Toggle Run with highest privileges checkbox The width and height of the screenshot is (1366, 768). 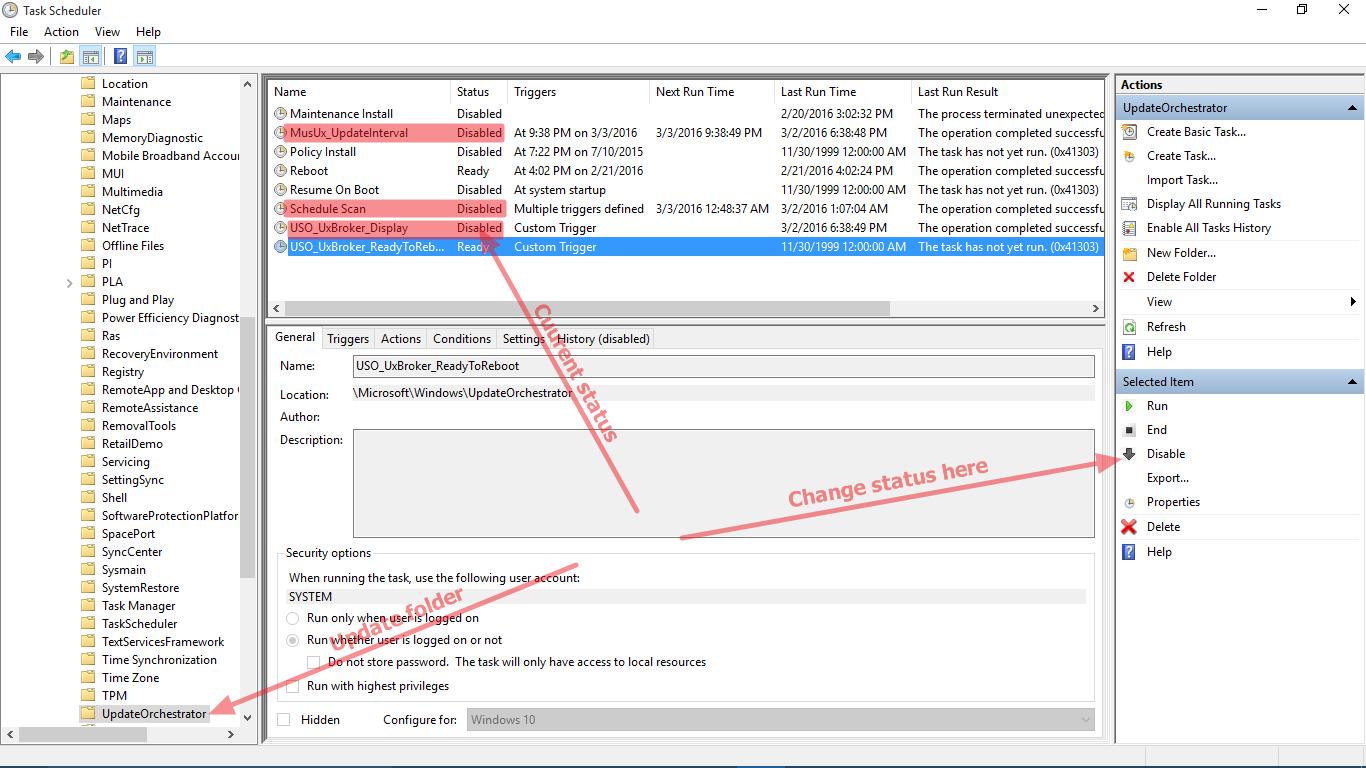coord(293,686)
